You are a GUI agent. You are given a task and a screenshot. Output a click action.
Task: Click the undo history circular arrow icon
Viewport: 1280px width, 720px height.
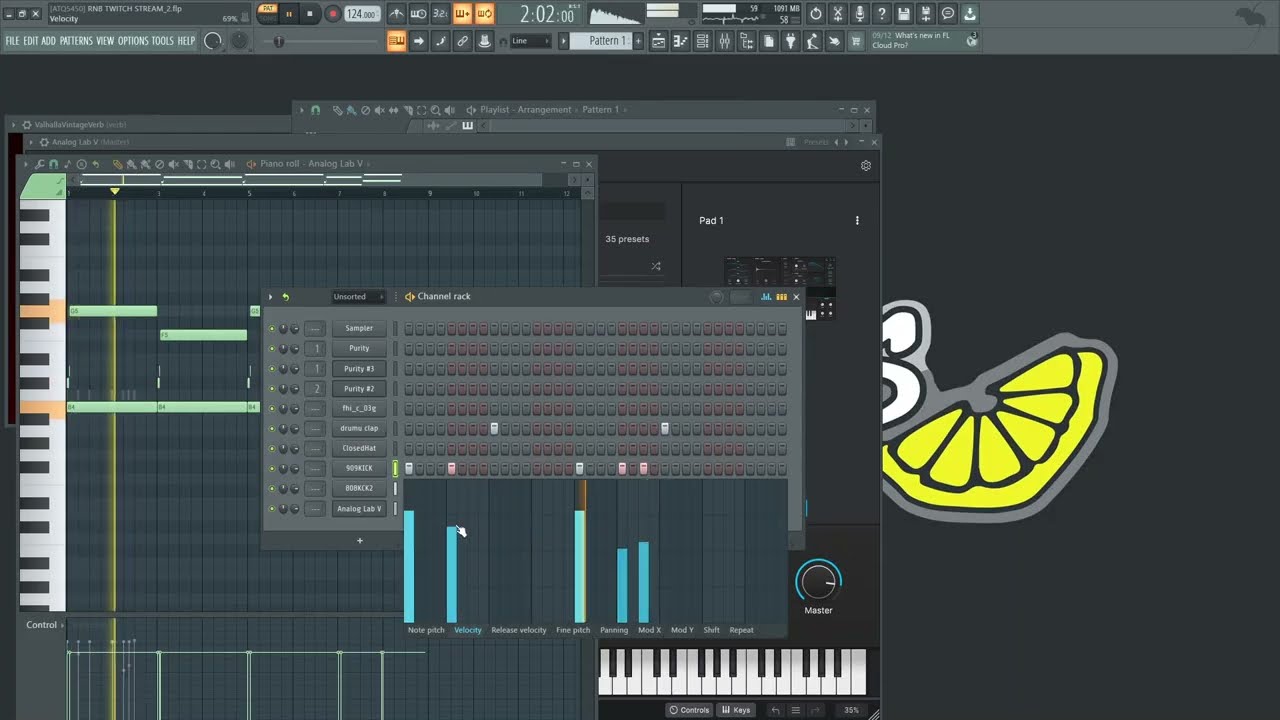pos(816,14)
